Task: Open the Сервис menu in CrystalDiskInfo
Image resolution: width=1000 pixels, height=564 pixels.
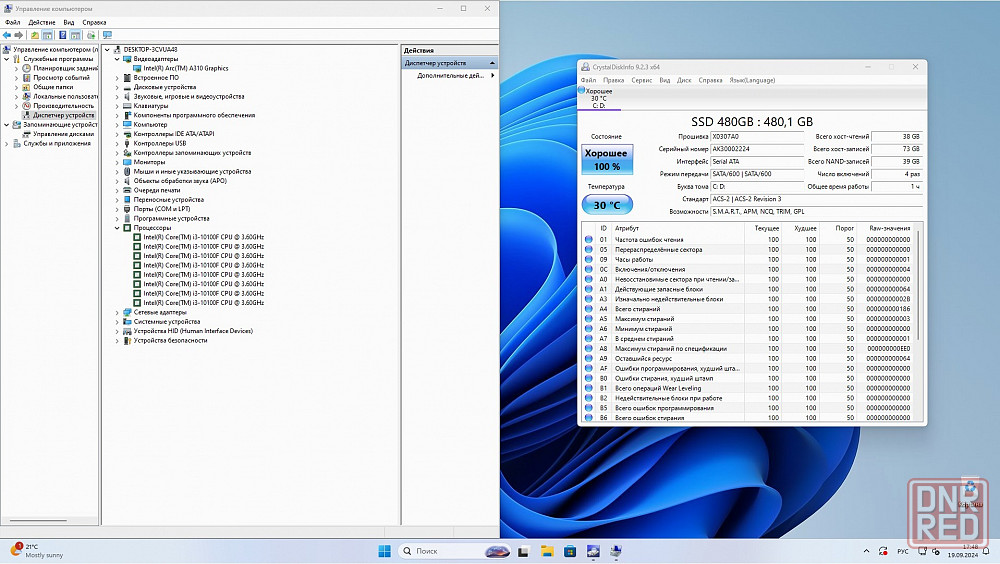Action: coord(641,80)
